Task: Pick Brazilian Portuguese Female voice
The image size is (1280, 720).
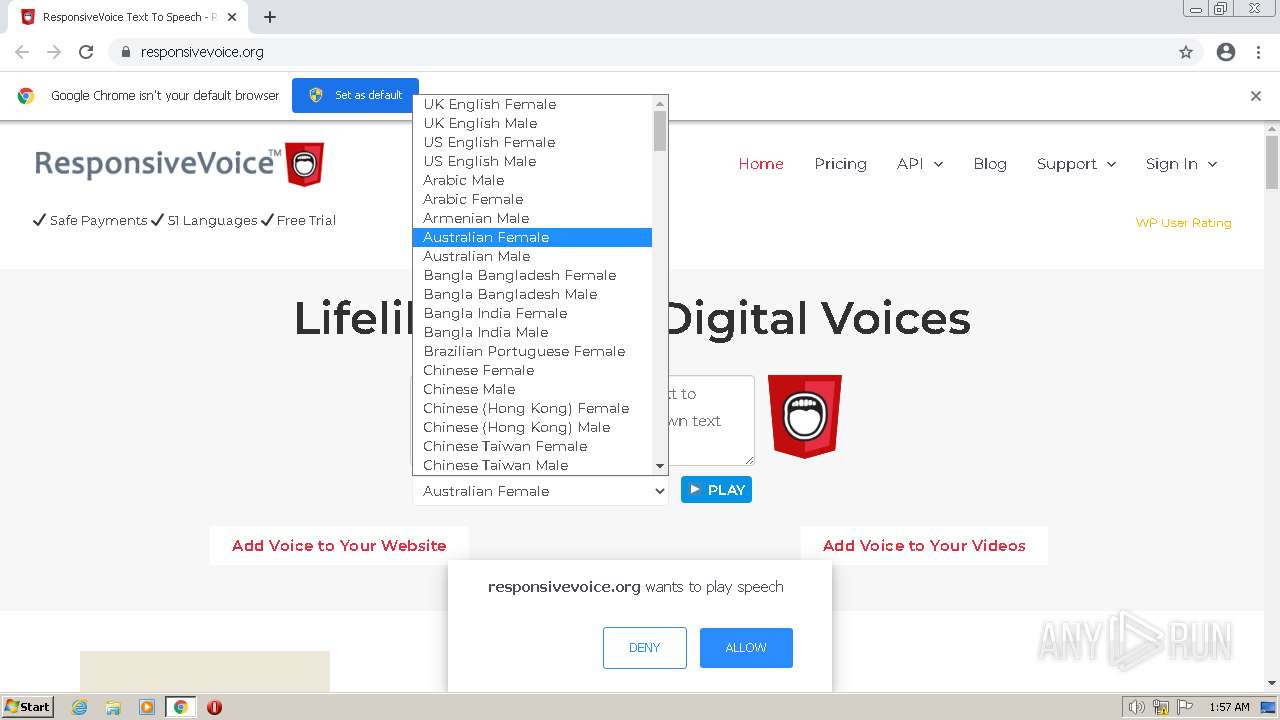Action: click(x=532, y=351)
